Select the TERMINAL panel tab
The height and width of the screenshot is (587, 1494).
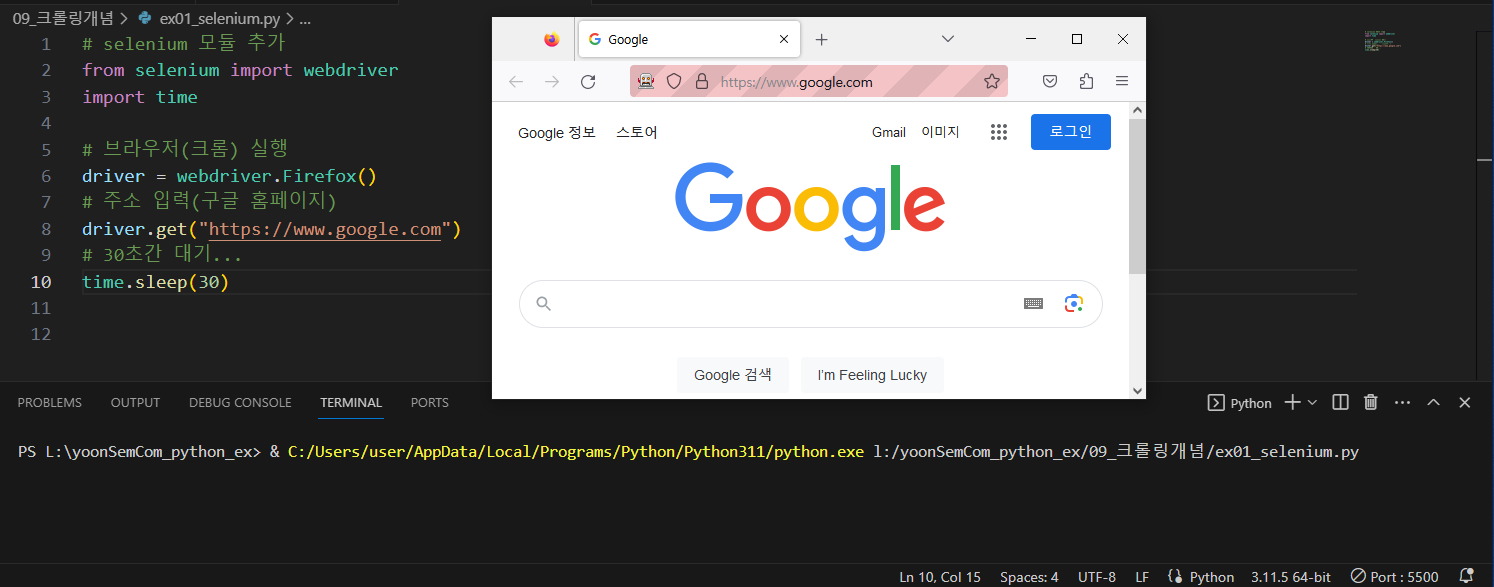[351, 403]
